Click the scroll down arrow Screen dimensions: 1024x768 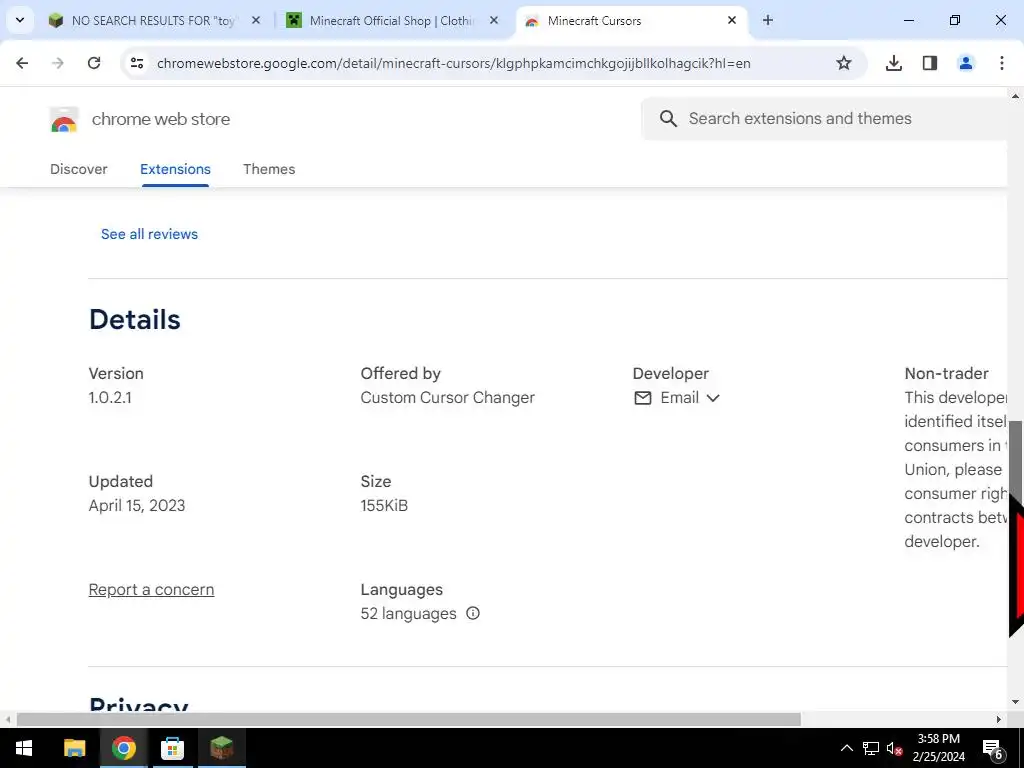pos(1016,703)
